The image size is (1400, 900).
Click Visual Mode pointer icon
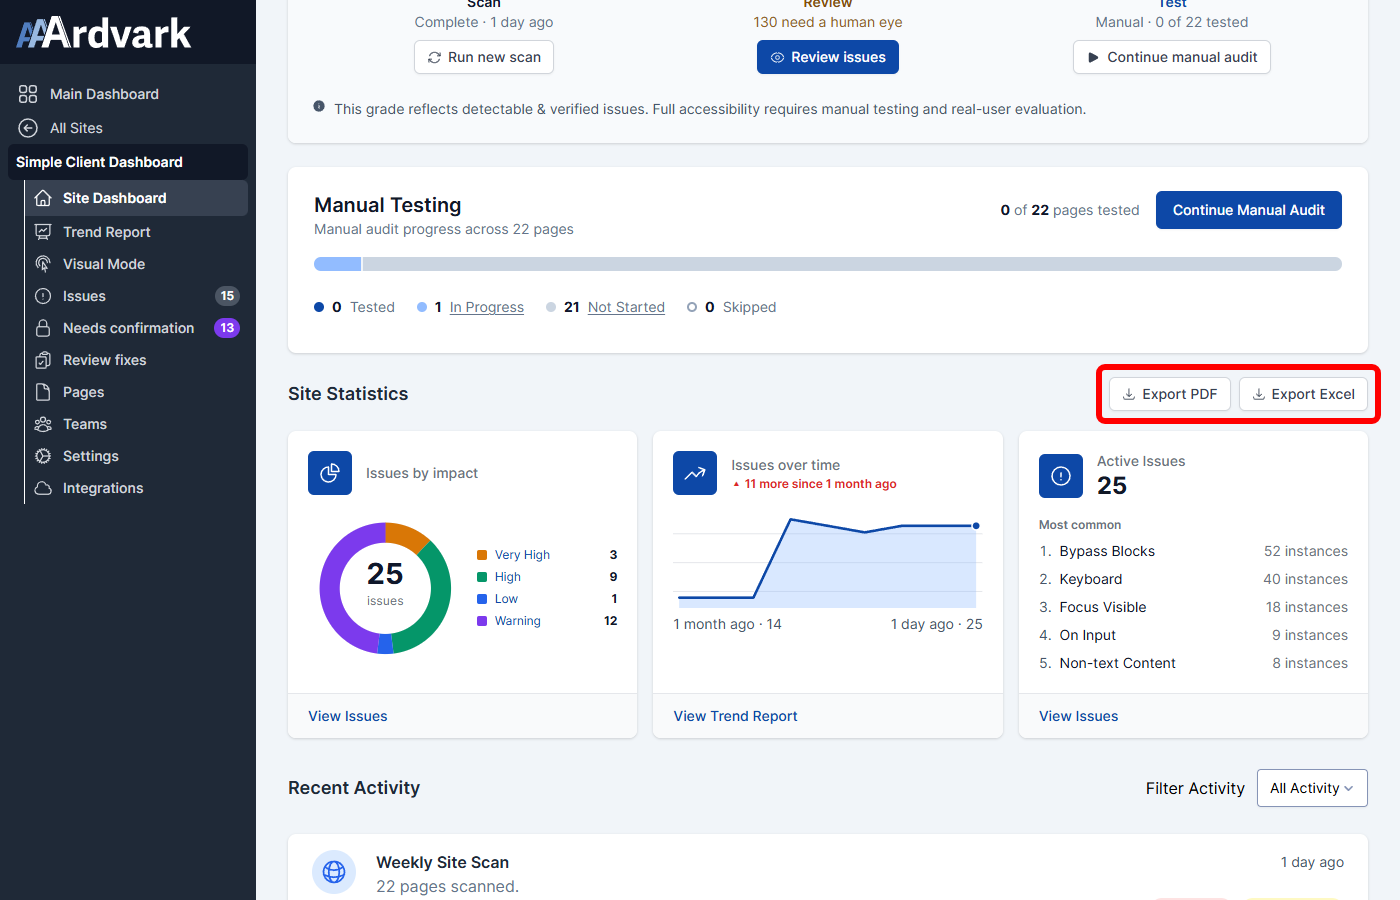43,264
